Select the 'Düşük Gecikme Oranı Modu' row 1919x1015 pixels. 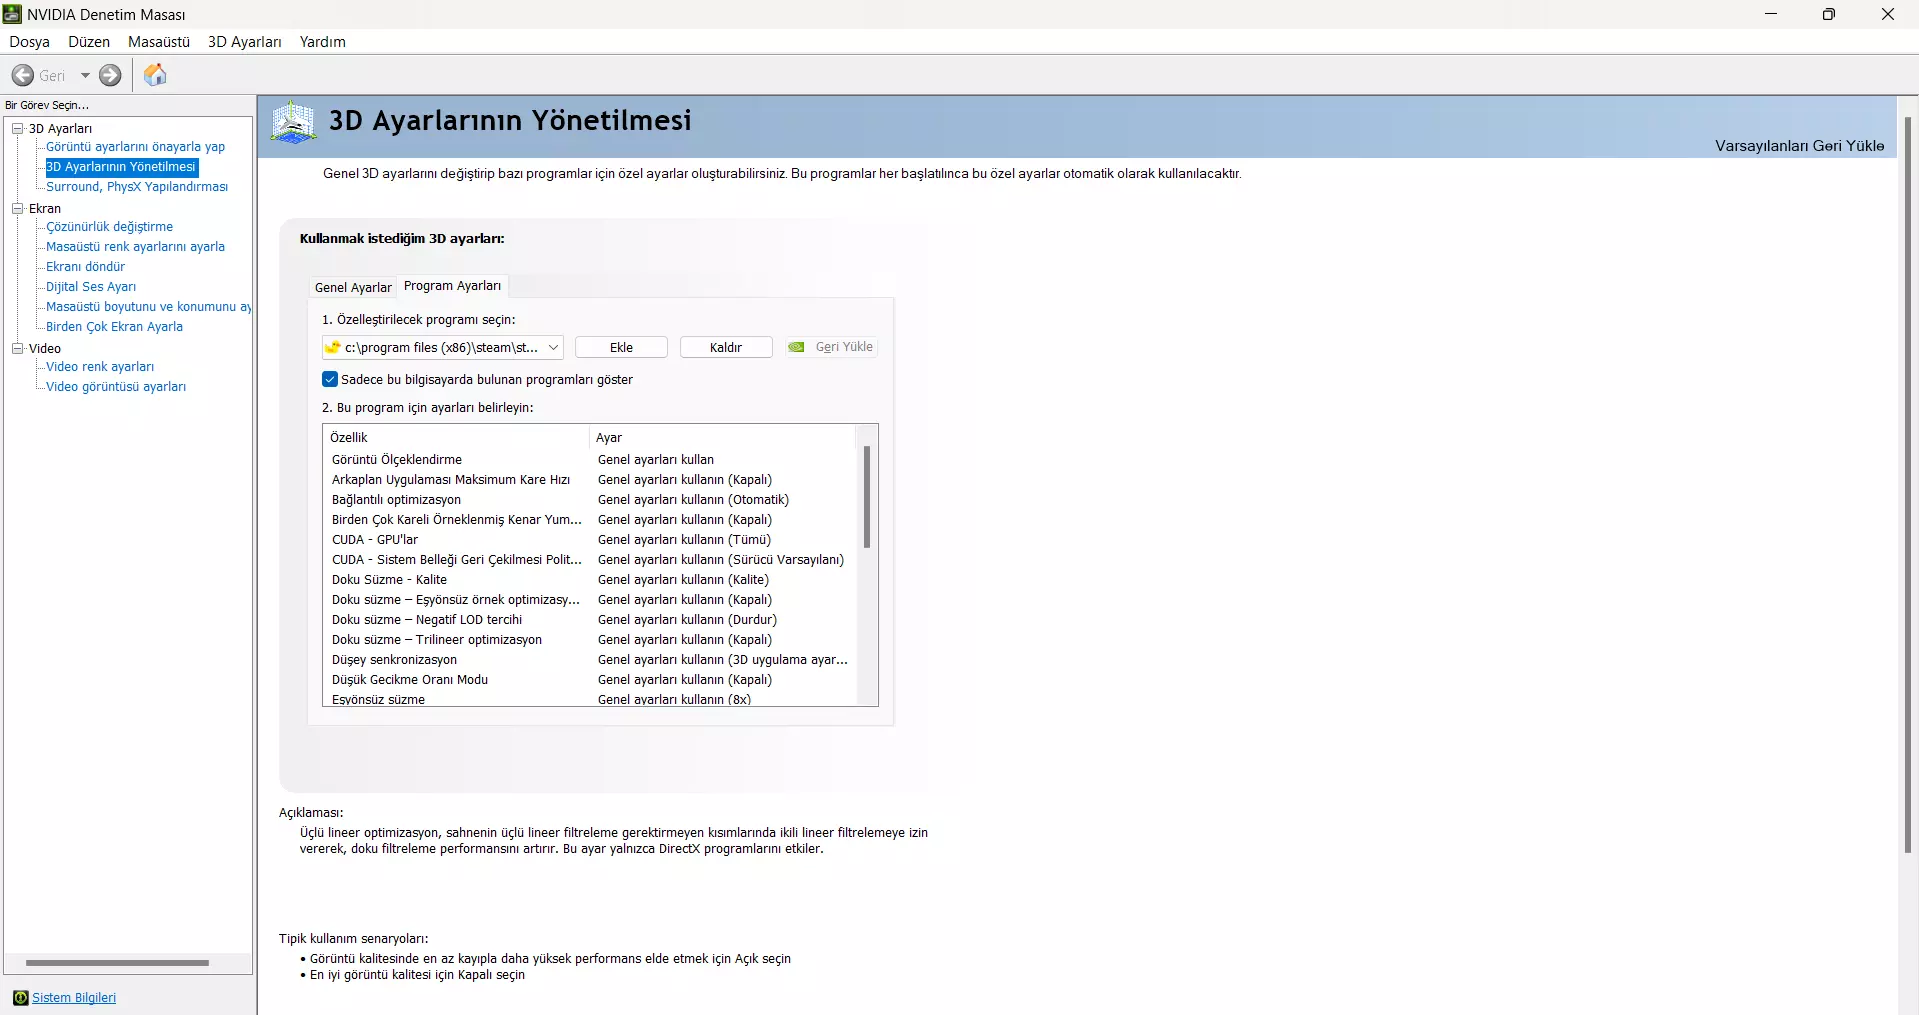(x=590, y=680)
